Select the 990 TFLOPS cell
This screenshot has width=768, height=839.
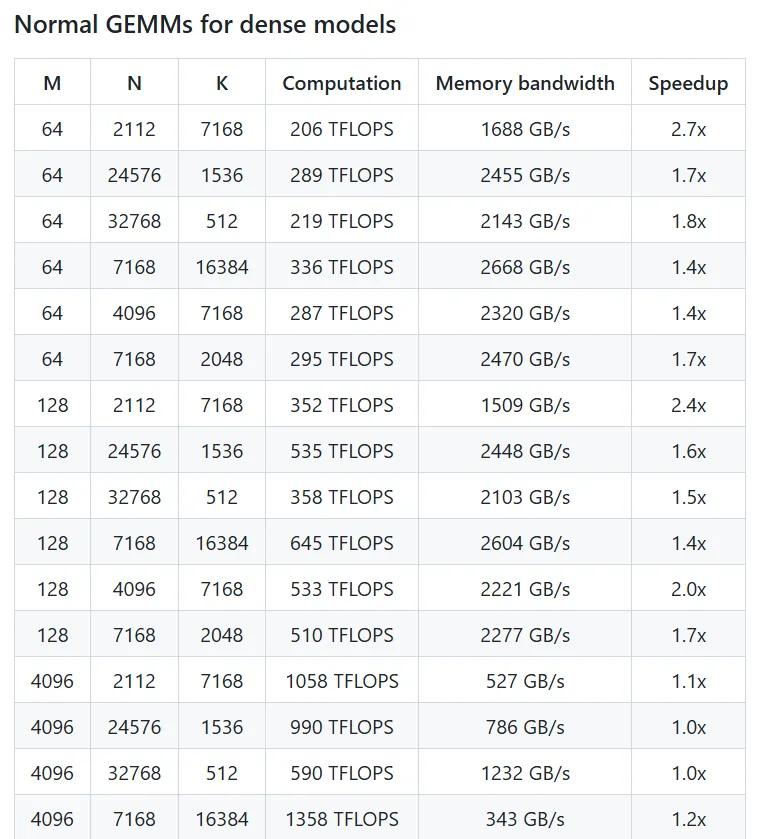pyautogui.click(x=341, y=727)
